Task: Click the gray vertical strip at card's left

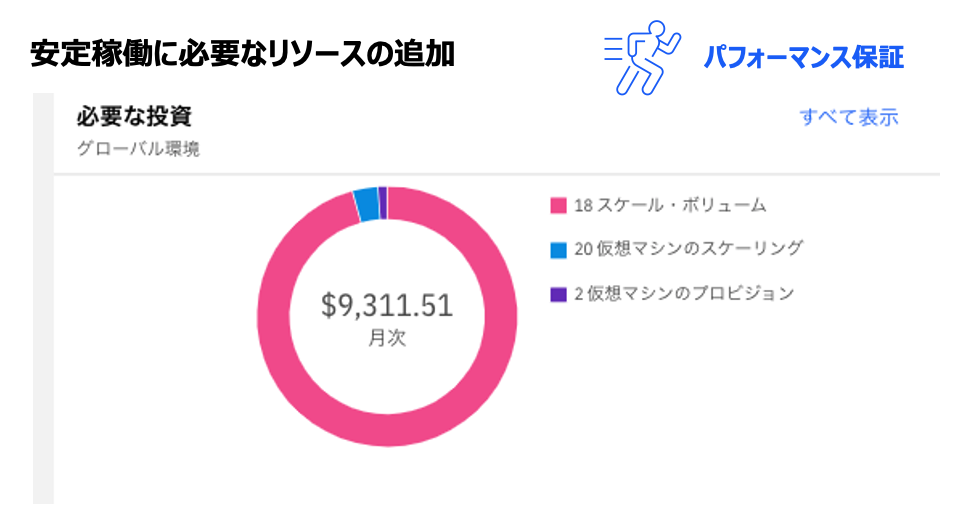Action: (x=42, y=300)
